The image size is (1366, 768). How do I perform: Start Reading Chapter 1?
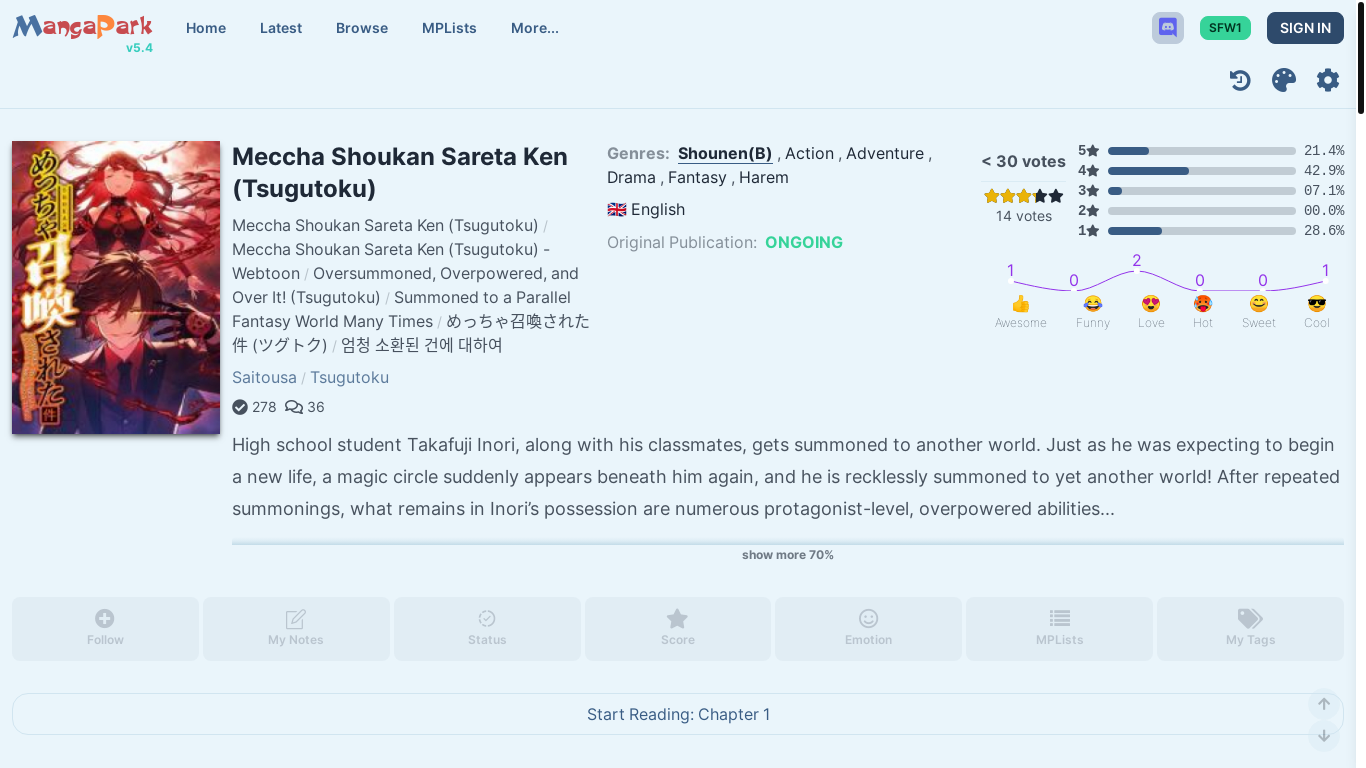pyautogui.click(x=678, y=714)
